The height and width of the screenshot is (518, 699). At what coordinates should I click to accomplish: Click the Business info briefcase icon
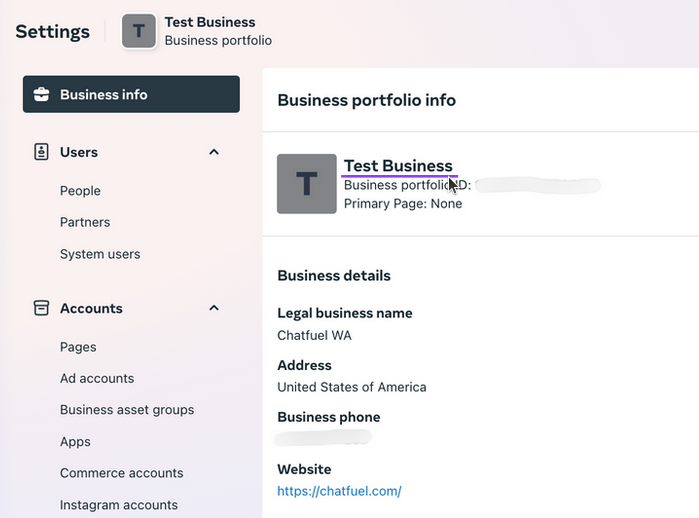coord(41,95)
